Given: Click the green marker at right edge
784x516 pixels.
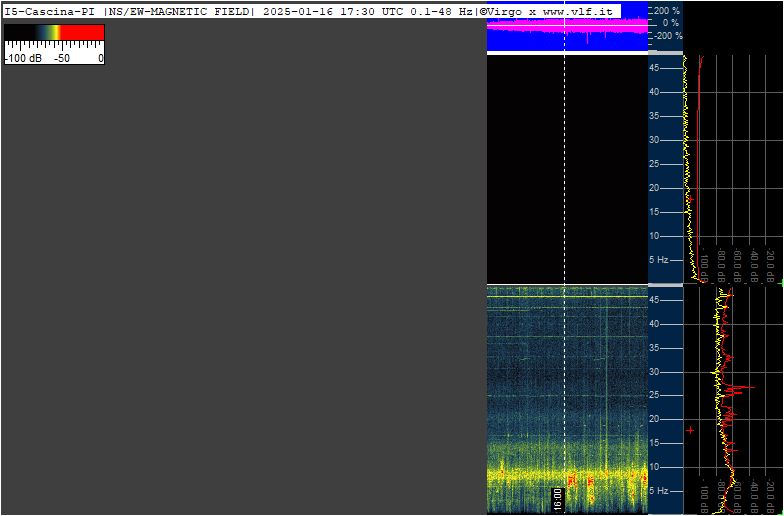Looking at the screenshot, I should tap(782, 282).
